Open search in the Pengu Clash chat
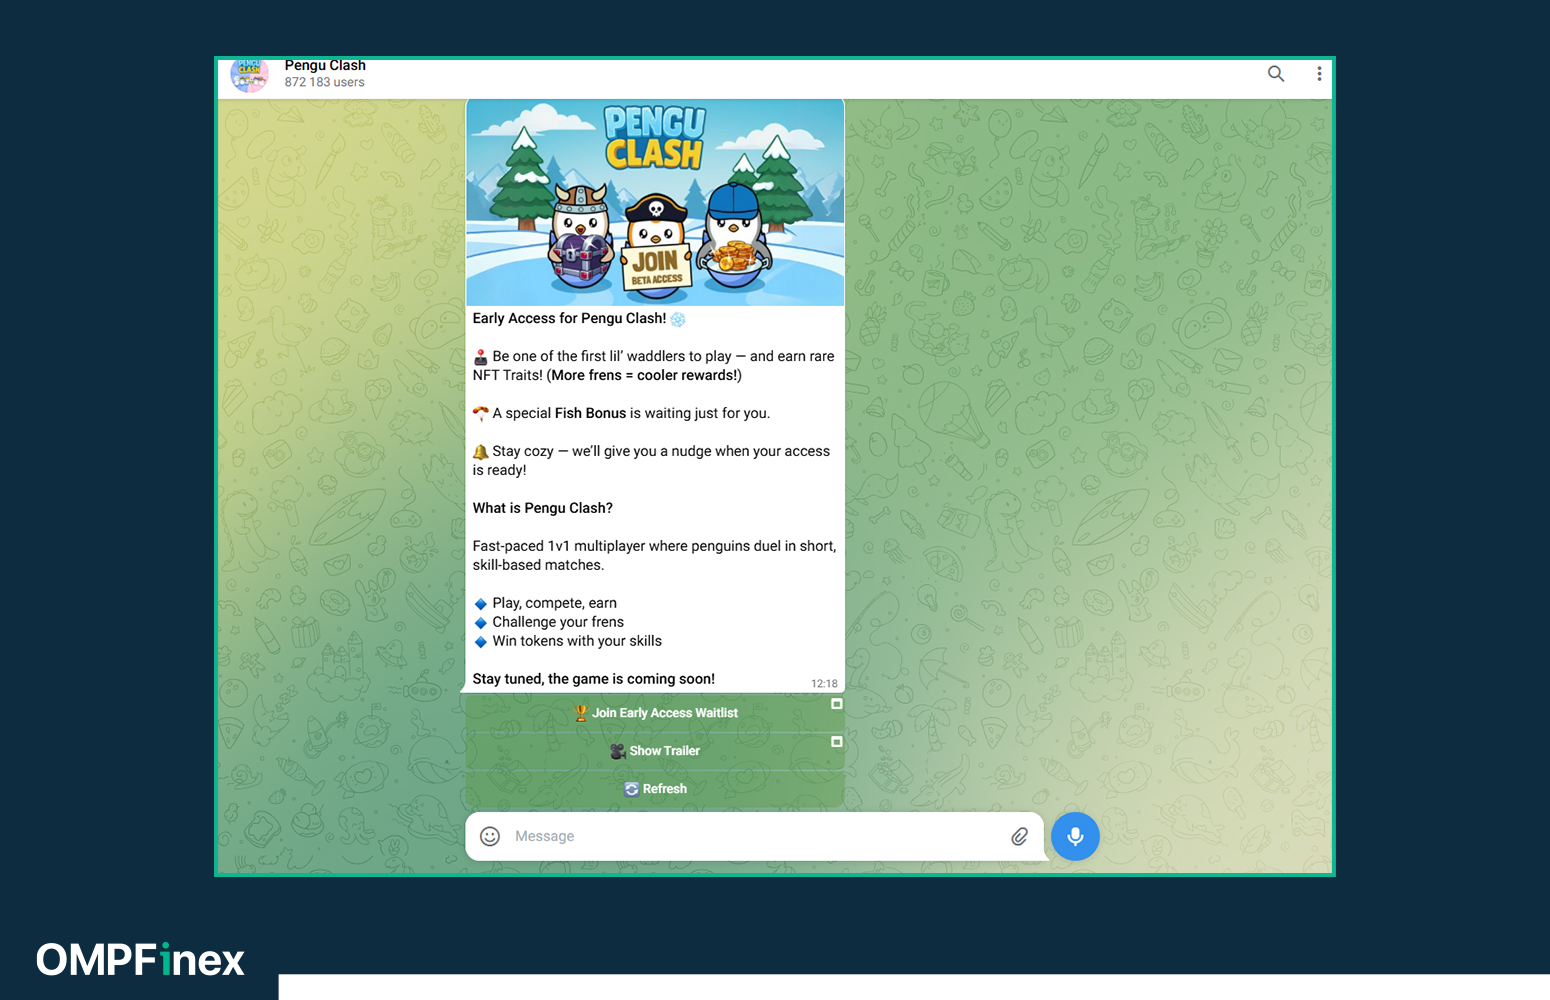The image size is (1550, 1000). click(1276, 74)
